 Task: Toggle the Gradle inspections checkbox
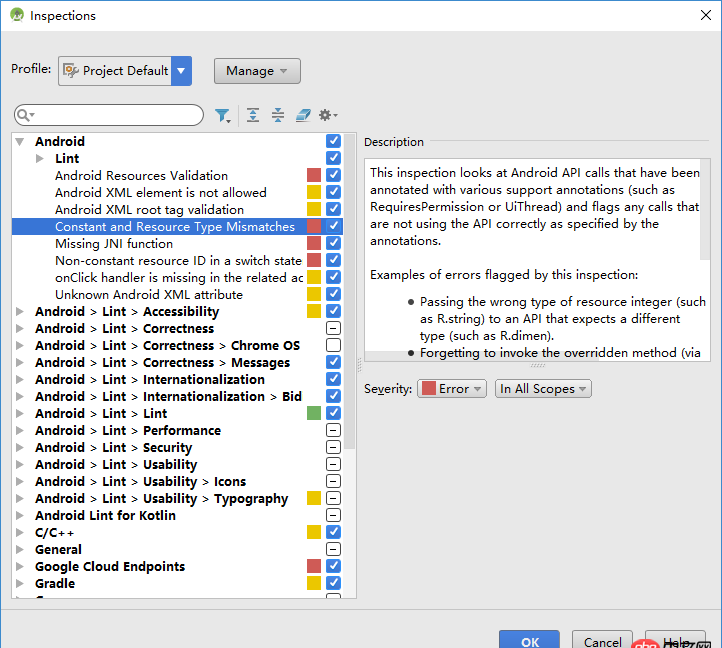[x=333, y=583]
